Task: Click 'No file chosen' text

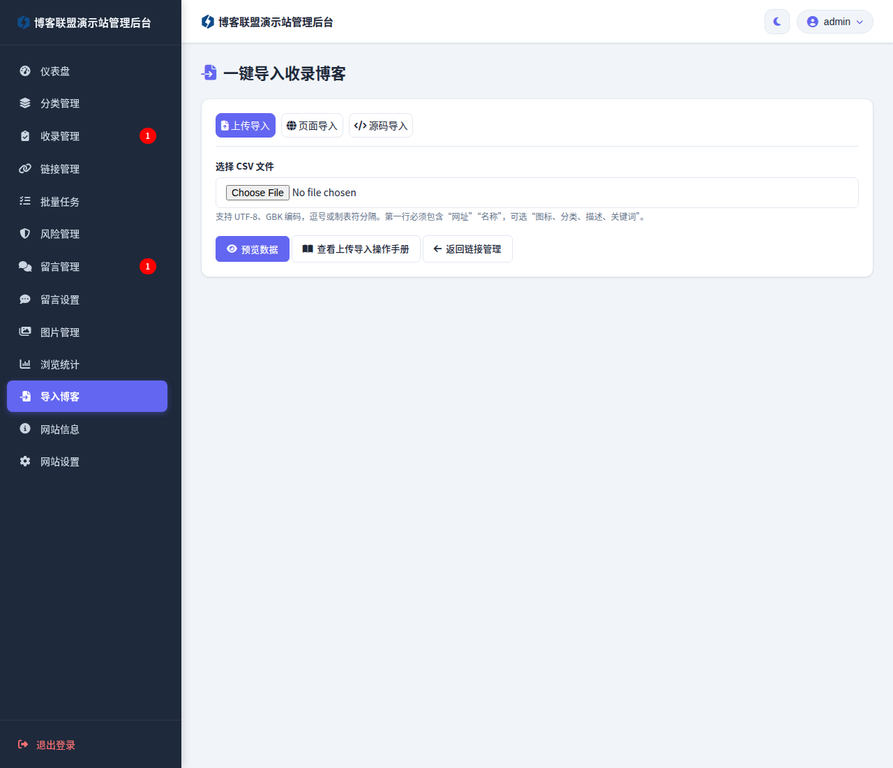Action: (324, 192)
